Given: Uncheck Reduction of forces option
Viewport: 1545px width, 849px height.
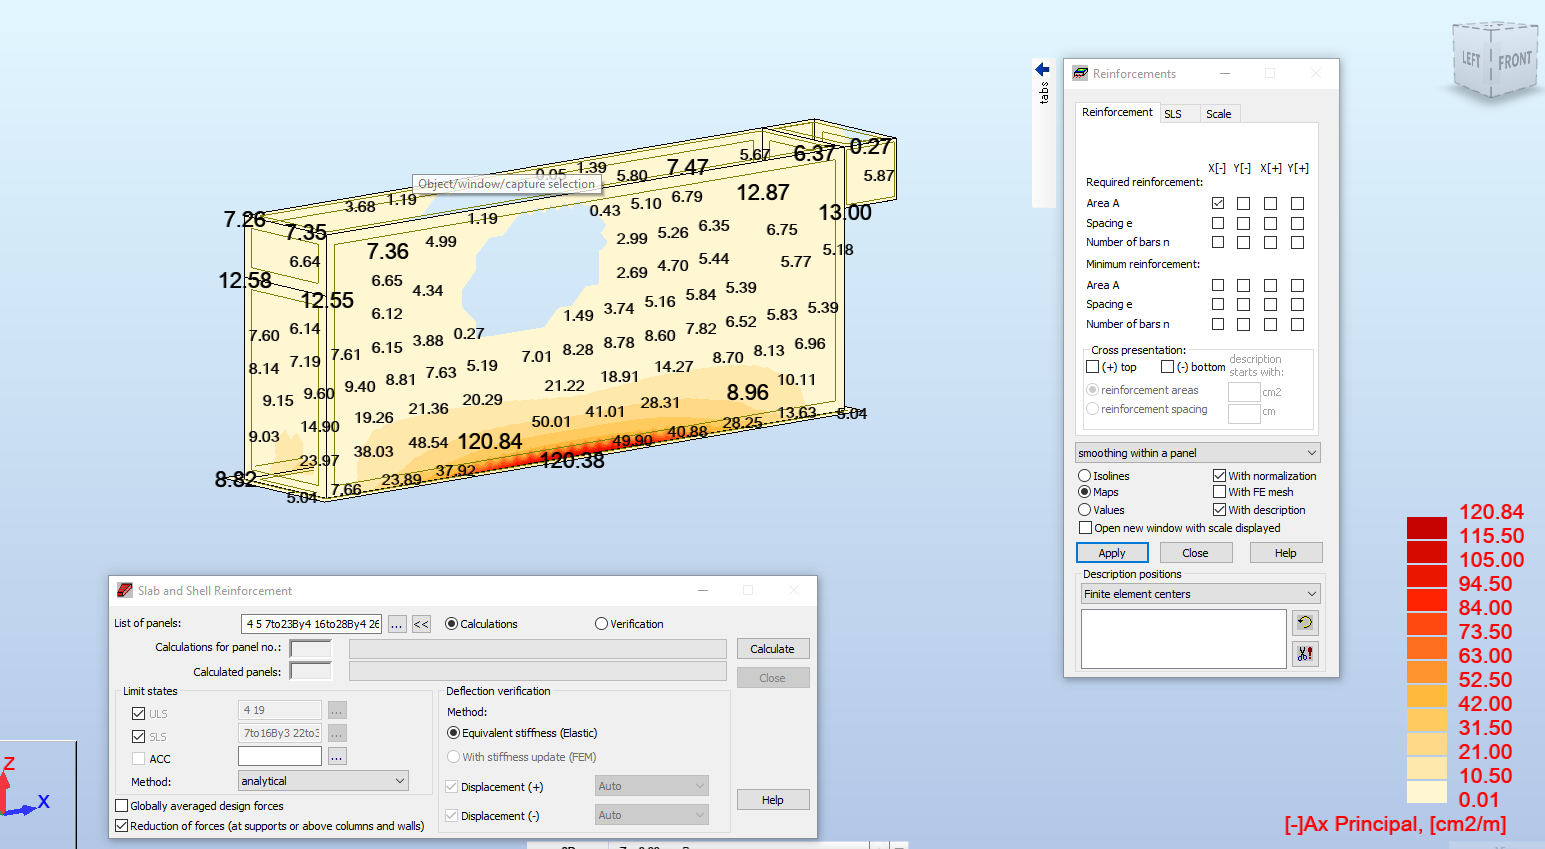Looking at the screenshot, I should point(122,826).
